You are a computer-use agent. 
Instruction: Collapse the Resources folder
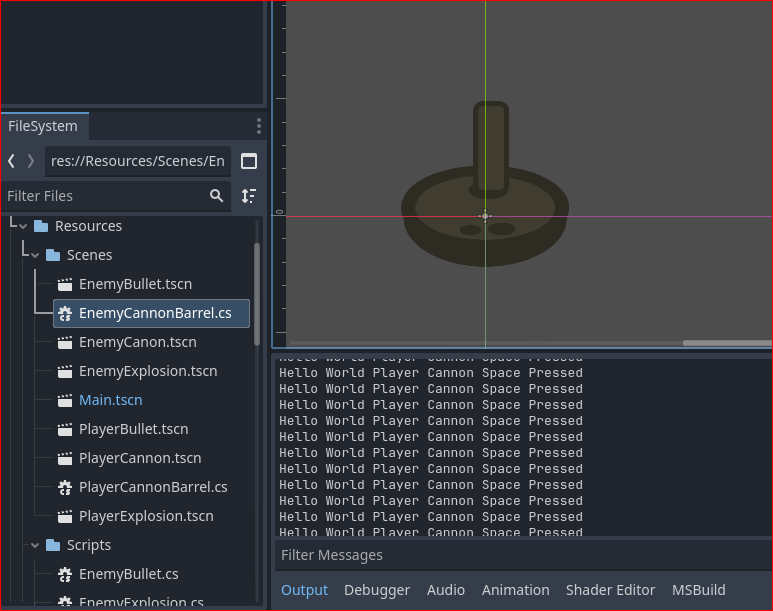point(23,226)
